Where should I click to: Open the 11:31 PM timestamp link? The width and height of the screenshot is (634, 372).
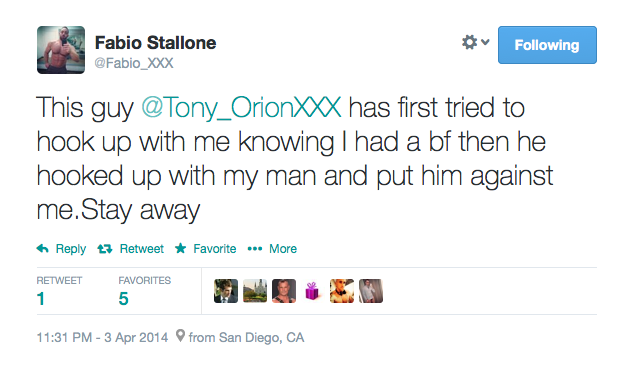click(x=102, y=337)
